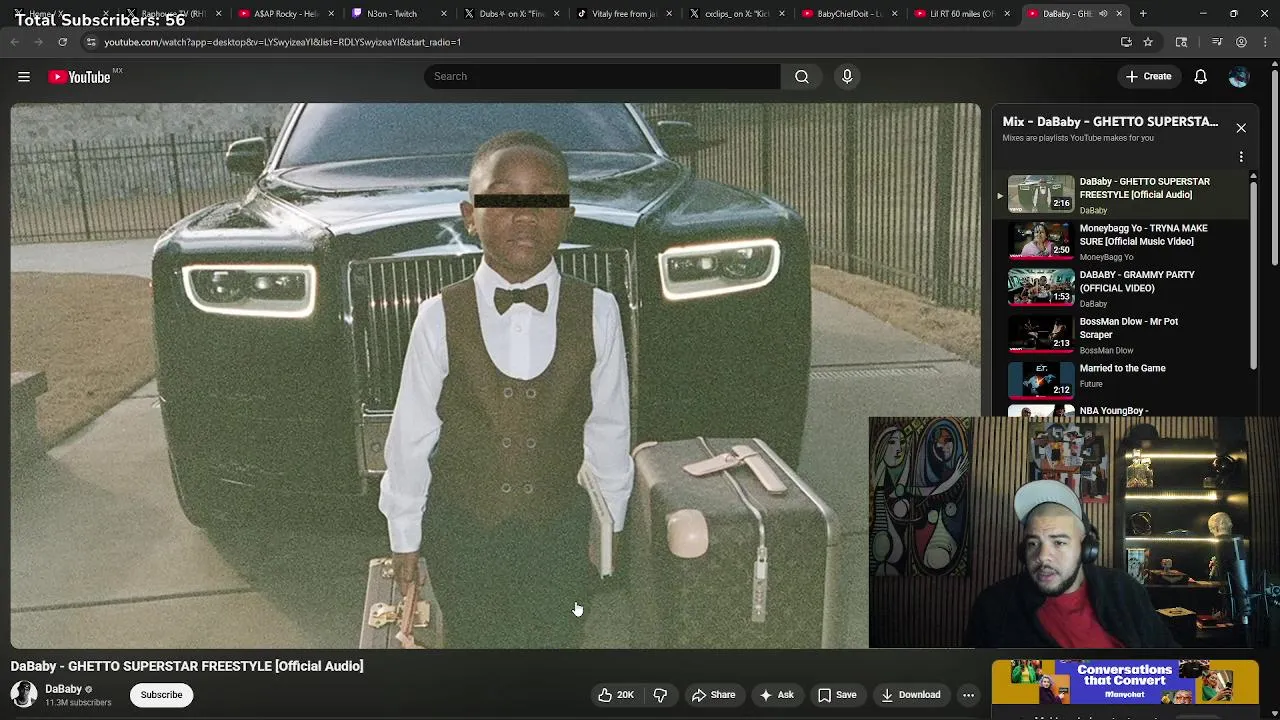Close the mix playlist panel

pyautogui.click(x=1241, y=128)
